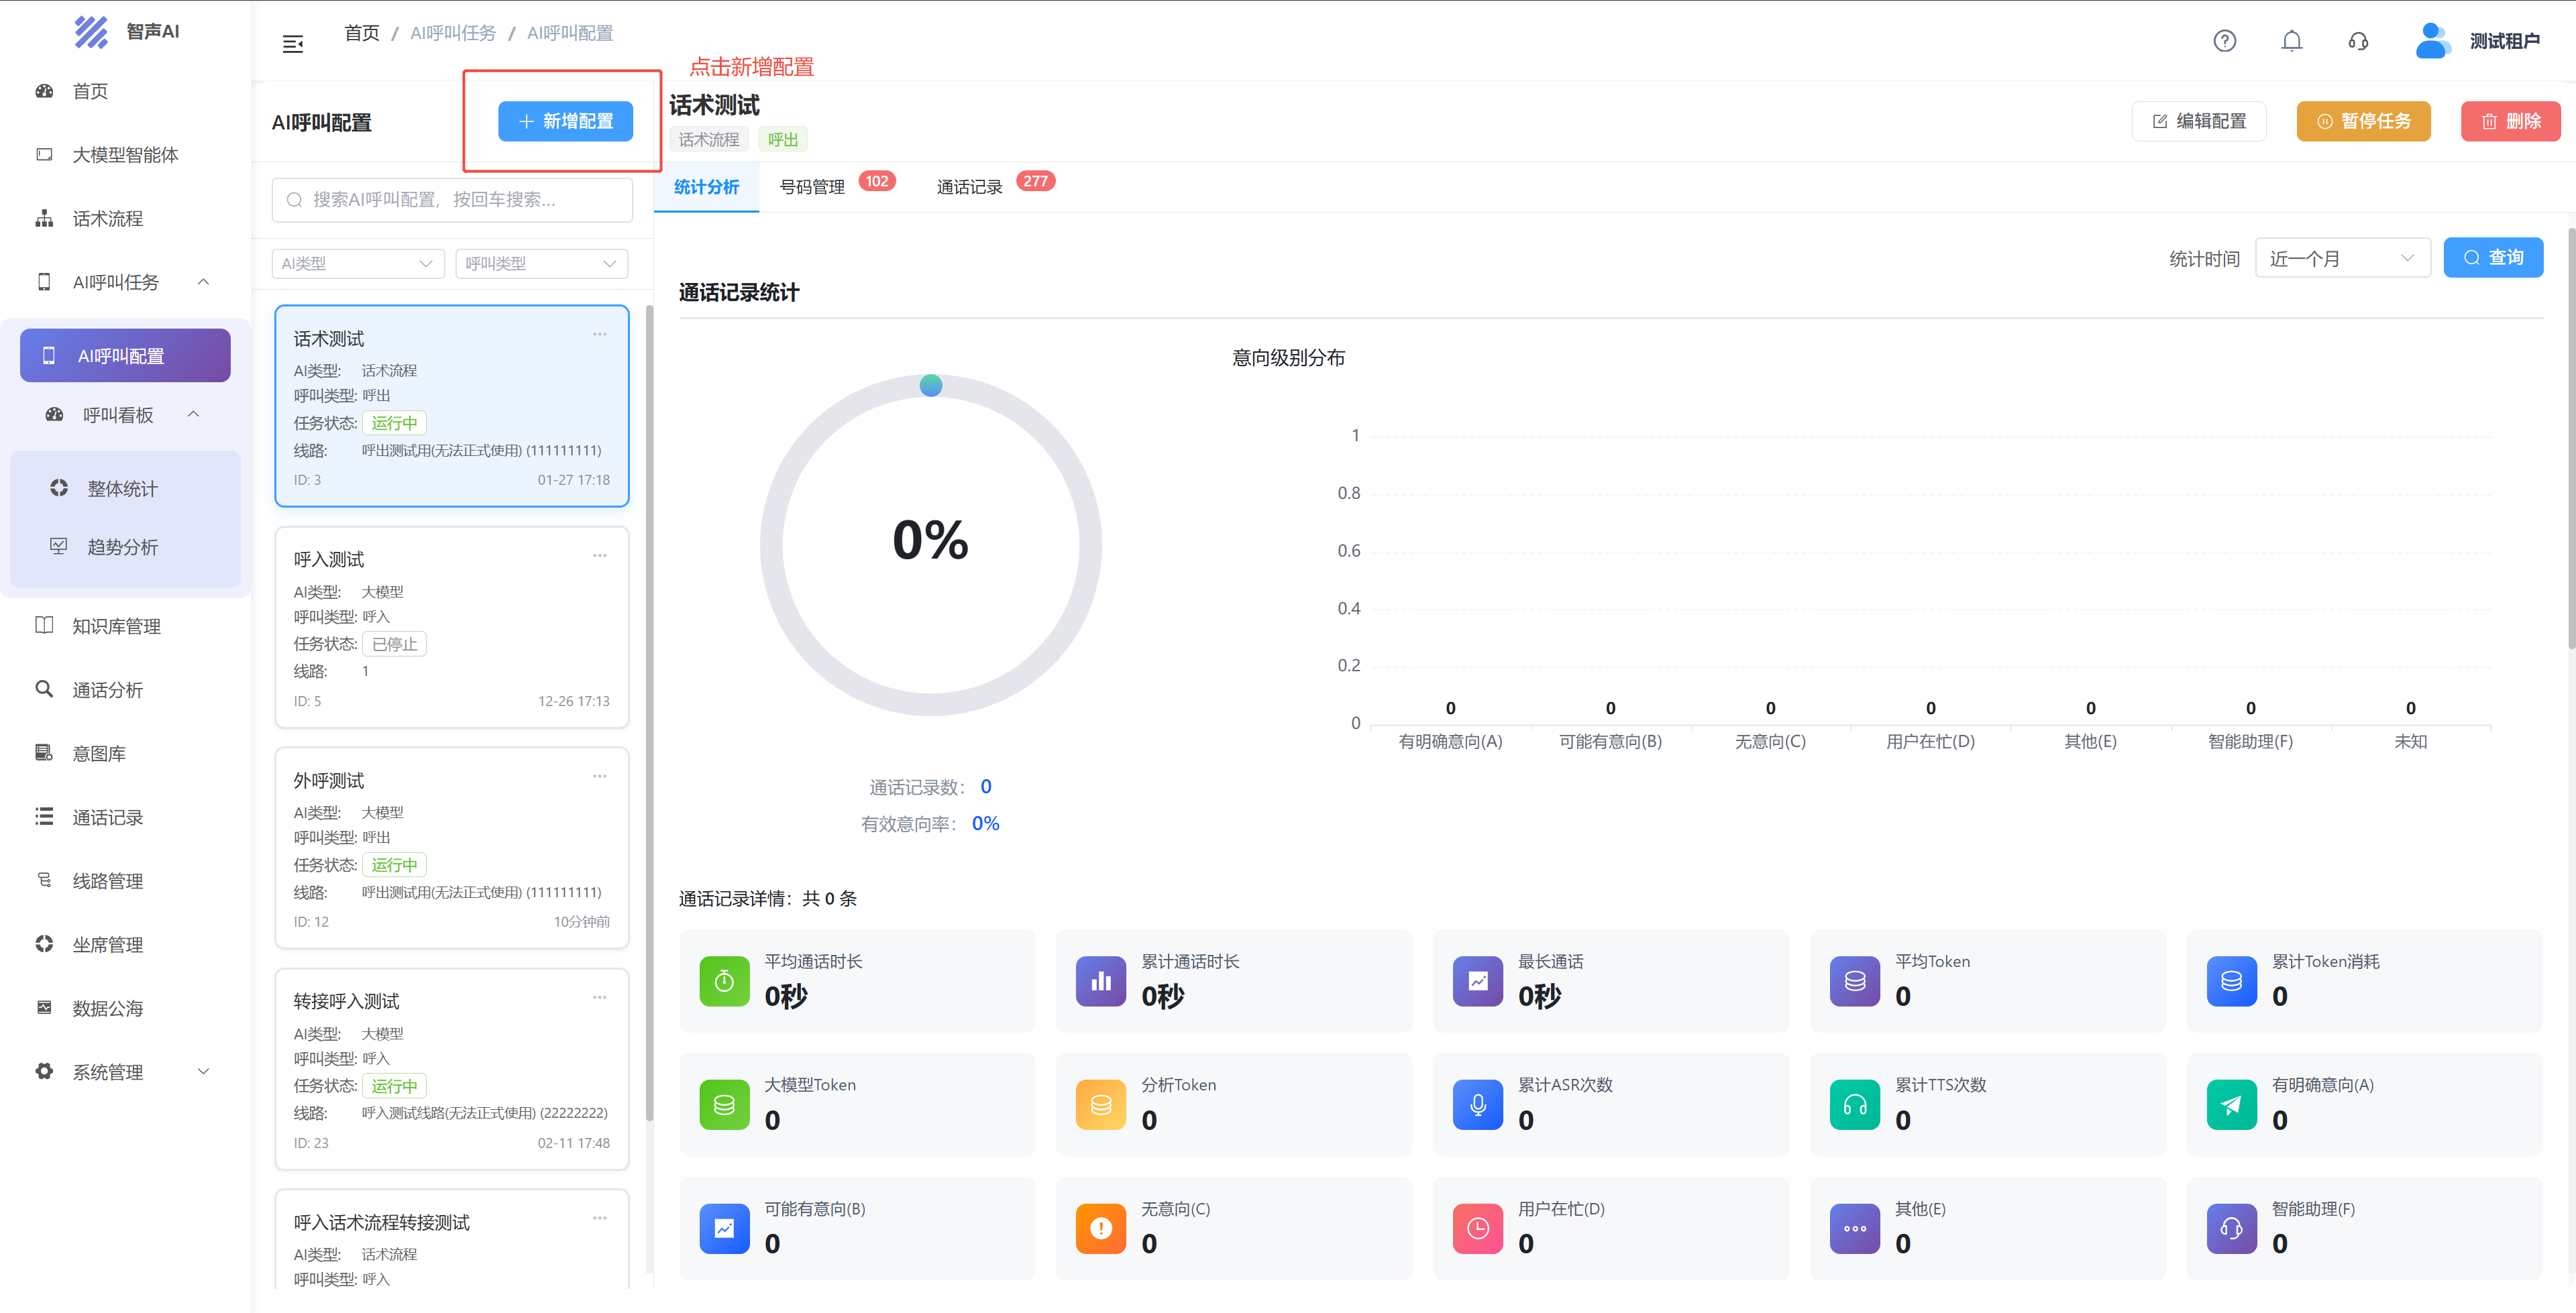
Task: Open more options on 呼入测试 card
Action: click(599, 555)
